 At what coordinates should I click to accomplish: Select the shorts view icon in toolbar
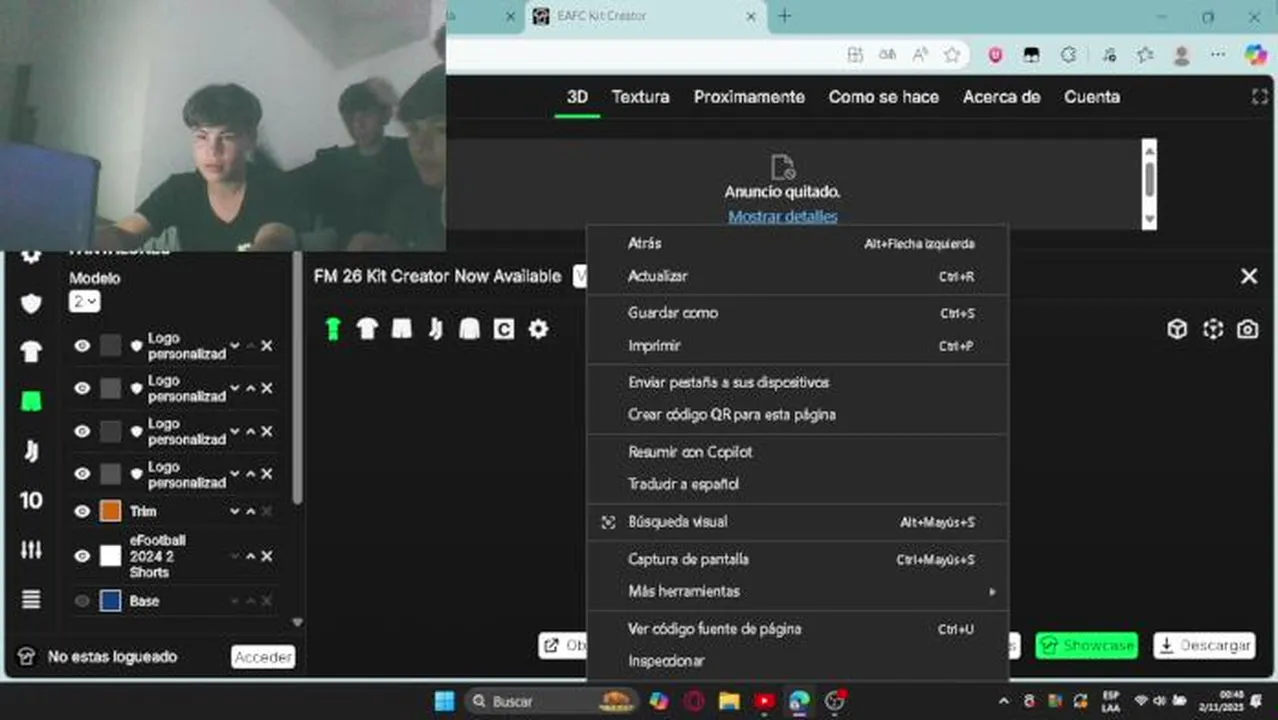(x=401, y=329)
